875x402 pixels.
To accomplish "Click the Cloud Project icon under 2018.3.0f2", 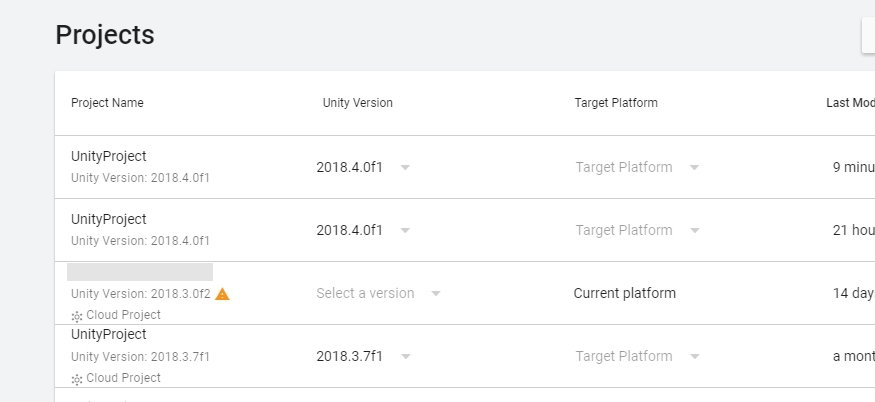I will [77, 316].
